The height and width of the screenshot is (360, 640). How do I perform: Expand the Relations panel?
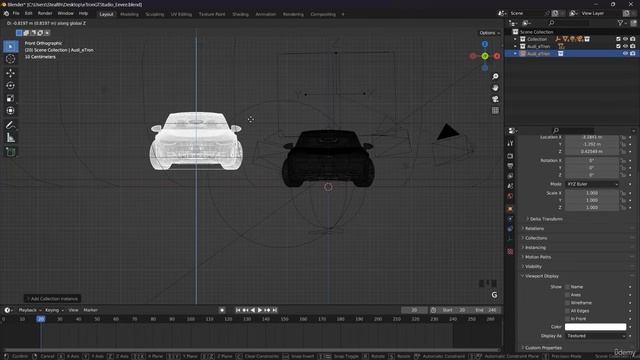coord(534,229)
